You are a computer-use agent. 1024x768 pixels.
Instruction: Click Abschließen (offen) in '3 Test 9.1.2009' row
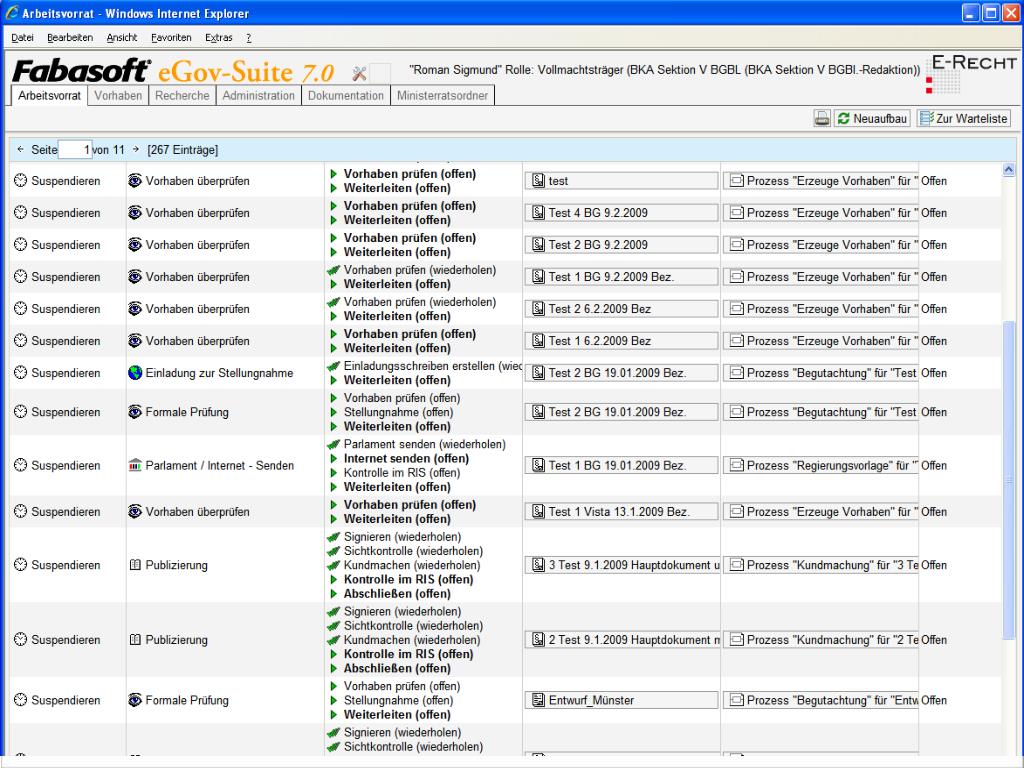click(x=397, y=594)
